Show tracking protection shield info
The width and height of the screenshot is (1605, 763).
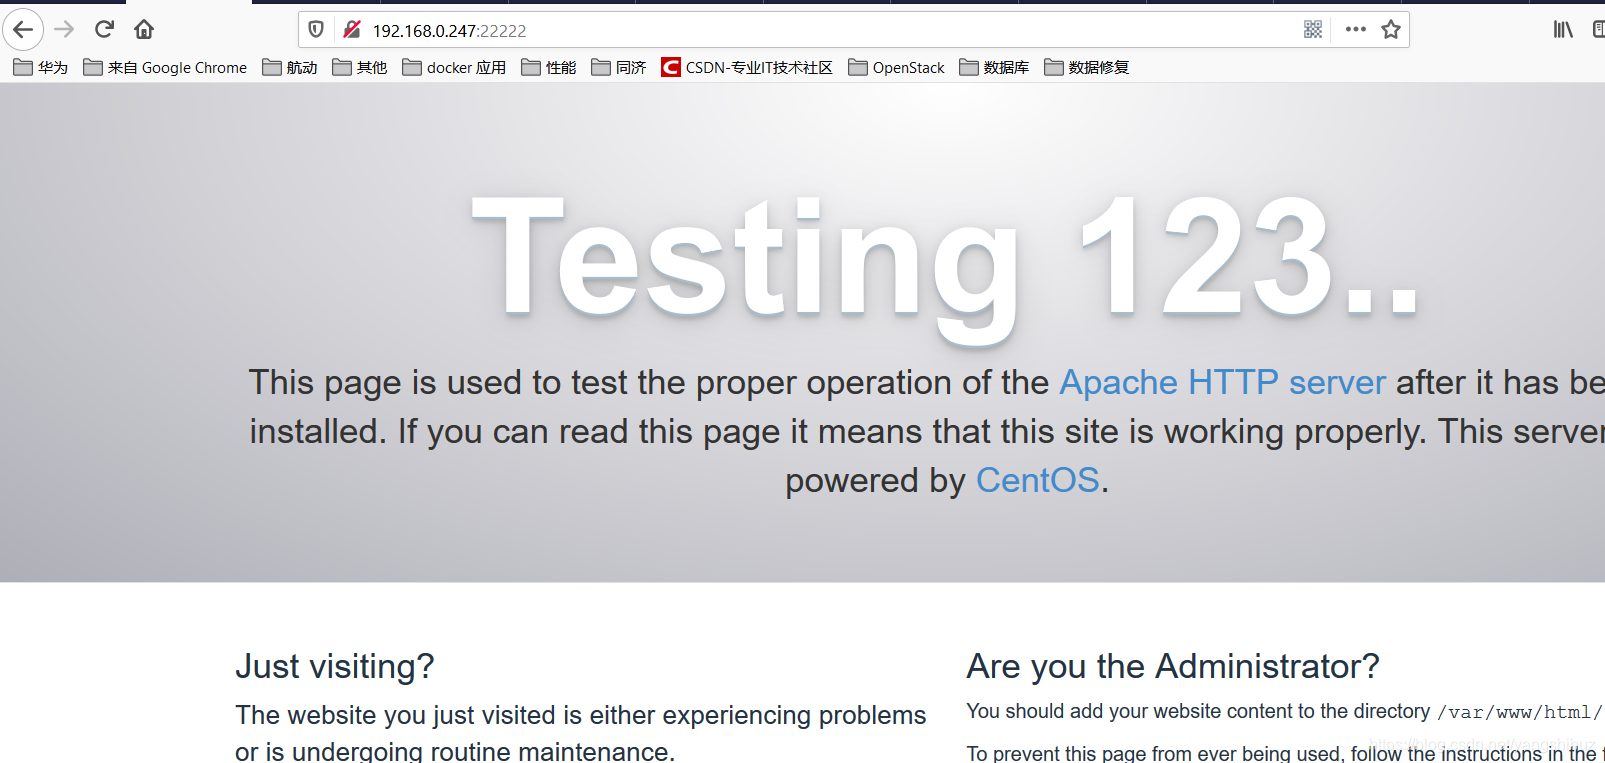316,30
